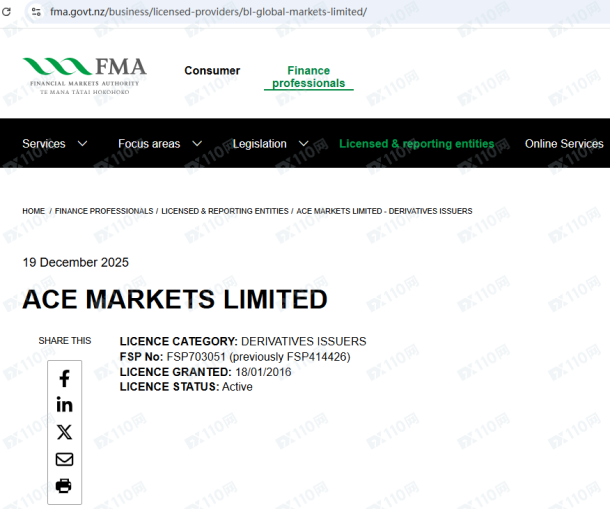Click the ACE MARKETS LIMITED heading

[175, 299]
